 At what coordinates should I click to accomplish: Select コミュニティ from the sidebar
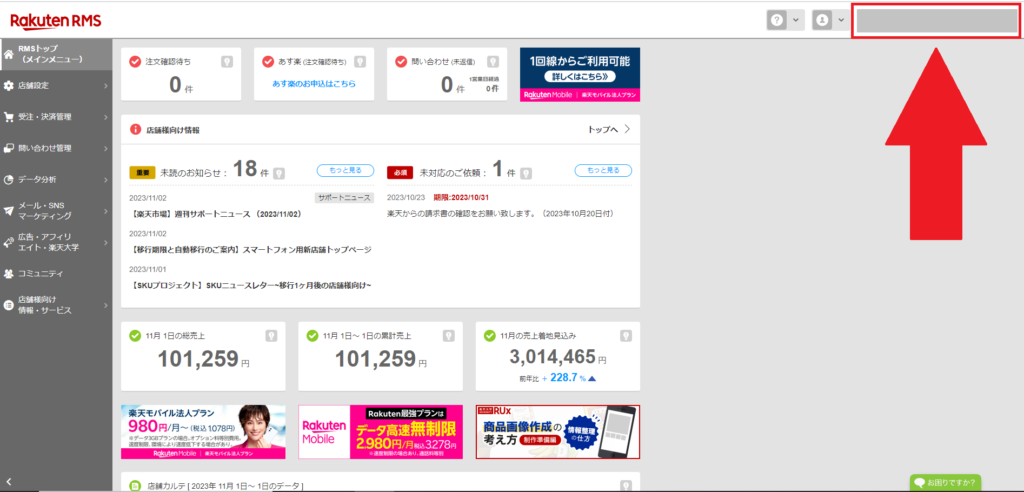tap(55, 273)
